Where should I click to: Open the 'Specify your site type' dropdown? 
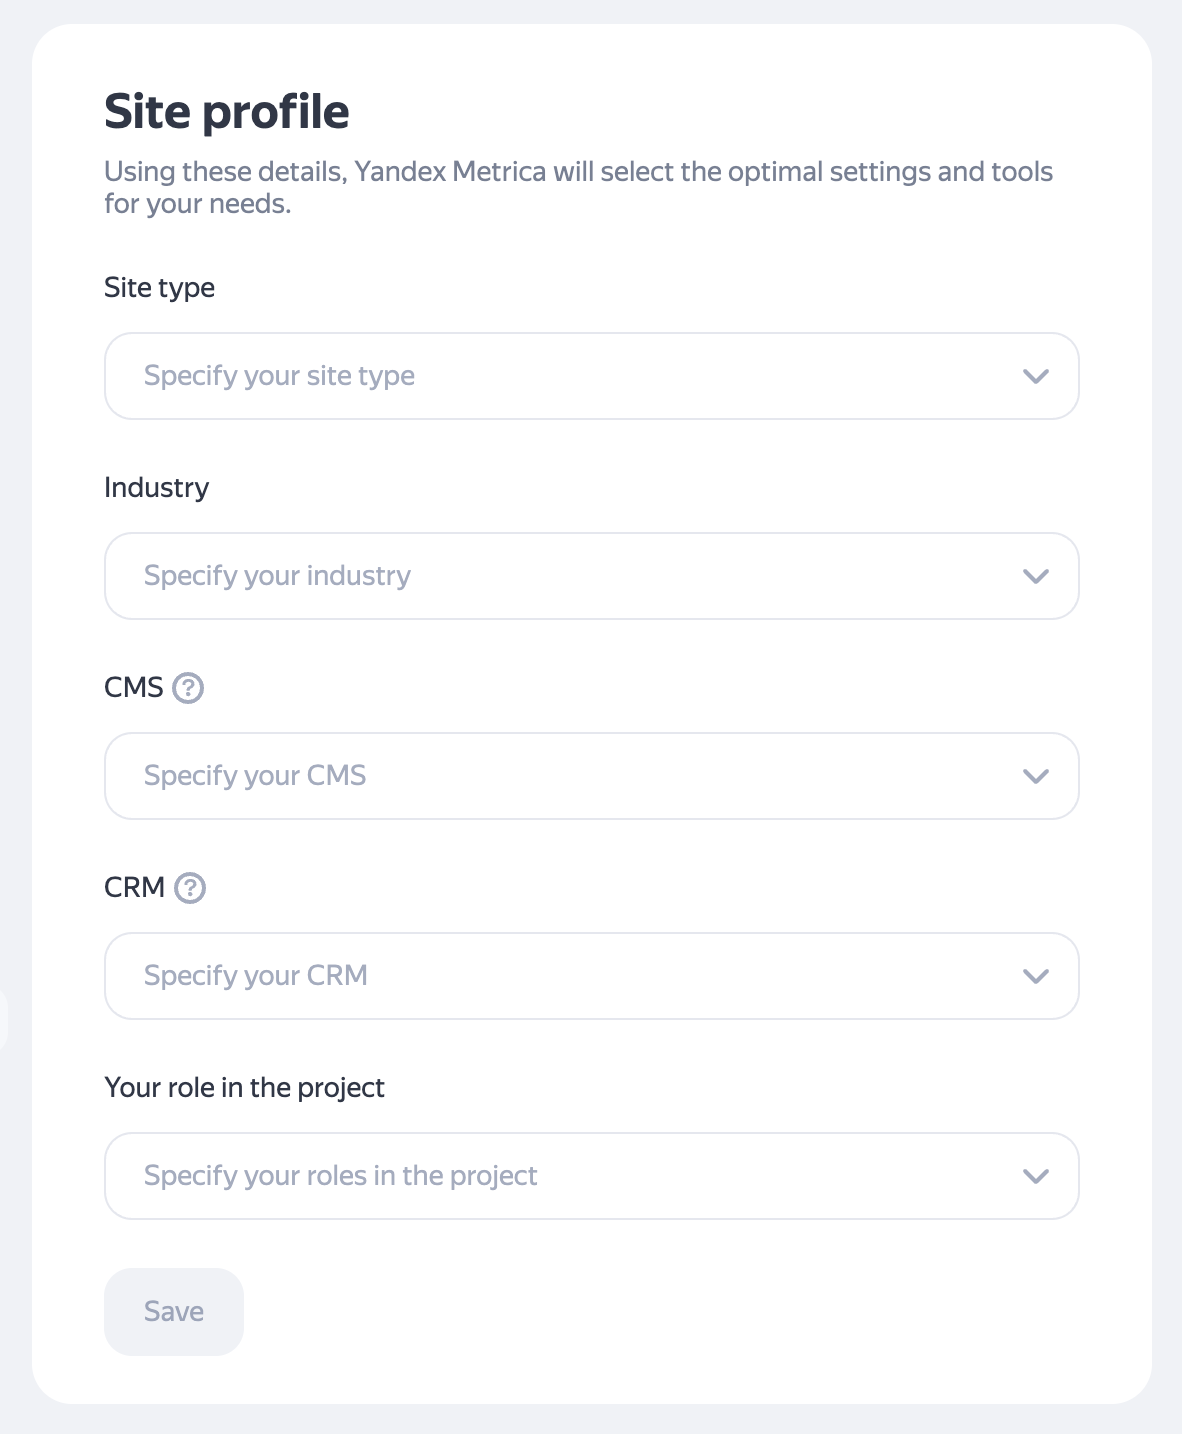pyautogui.click(x=560, y=376)
